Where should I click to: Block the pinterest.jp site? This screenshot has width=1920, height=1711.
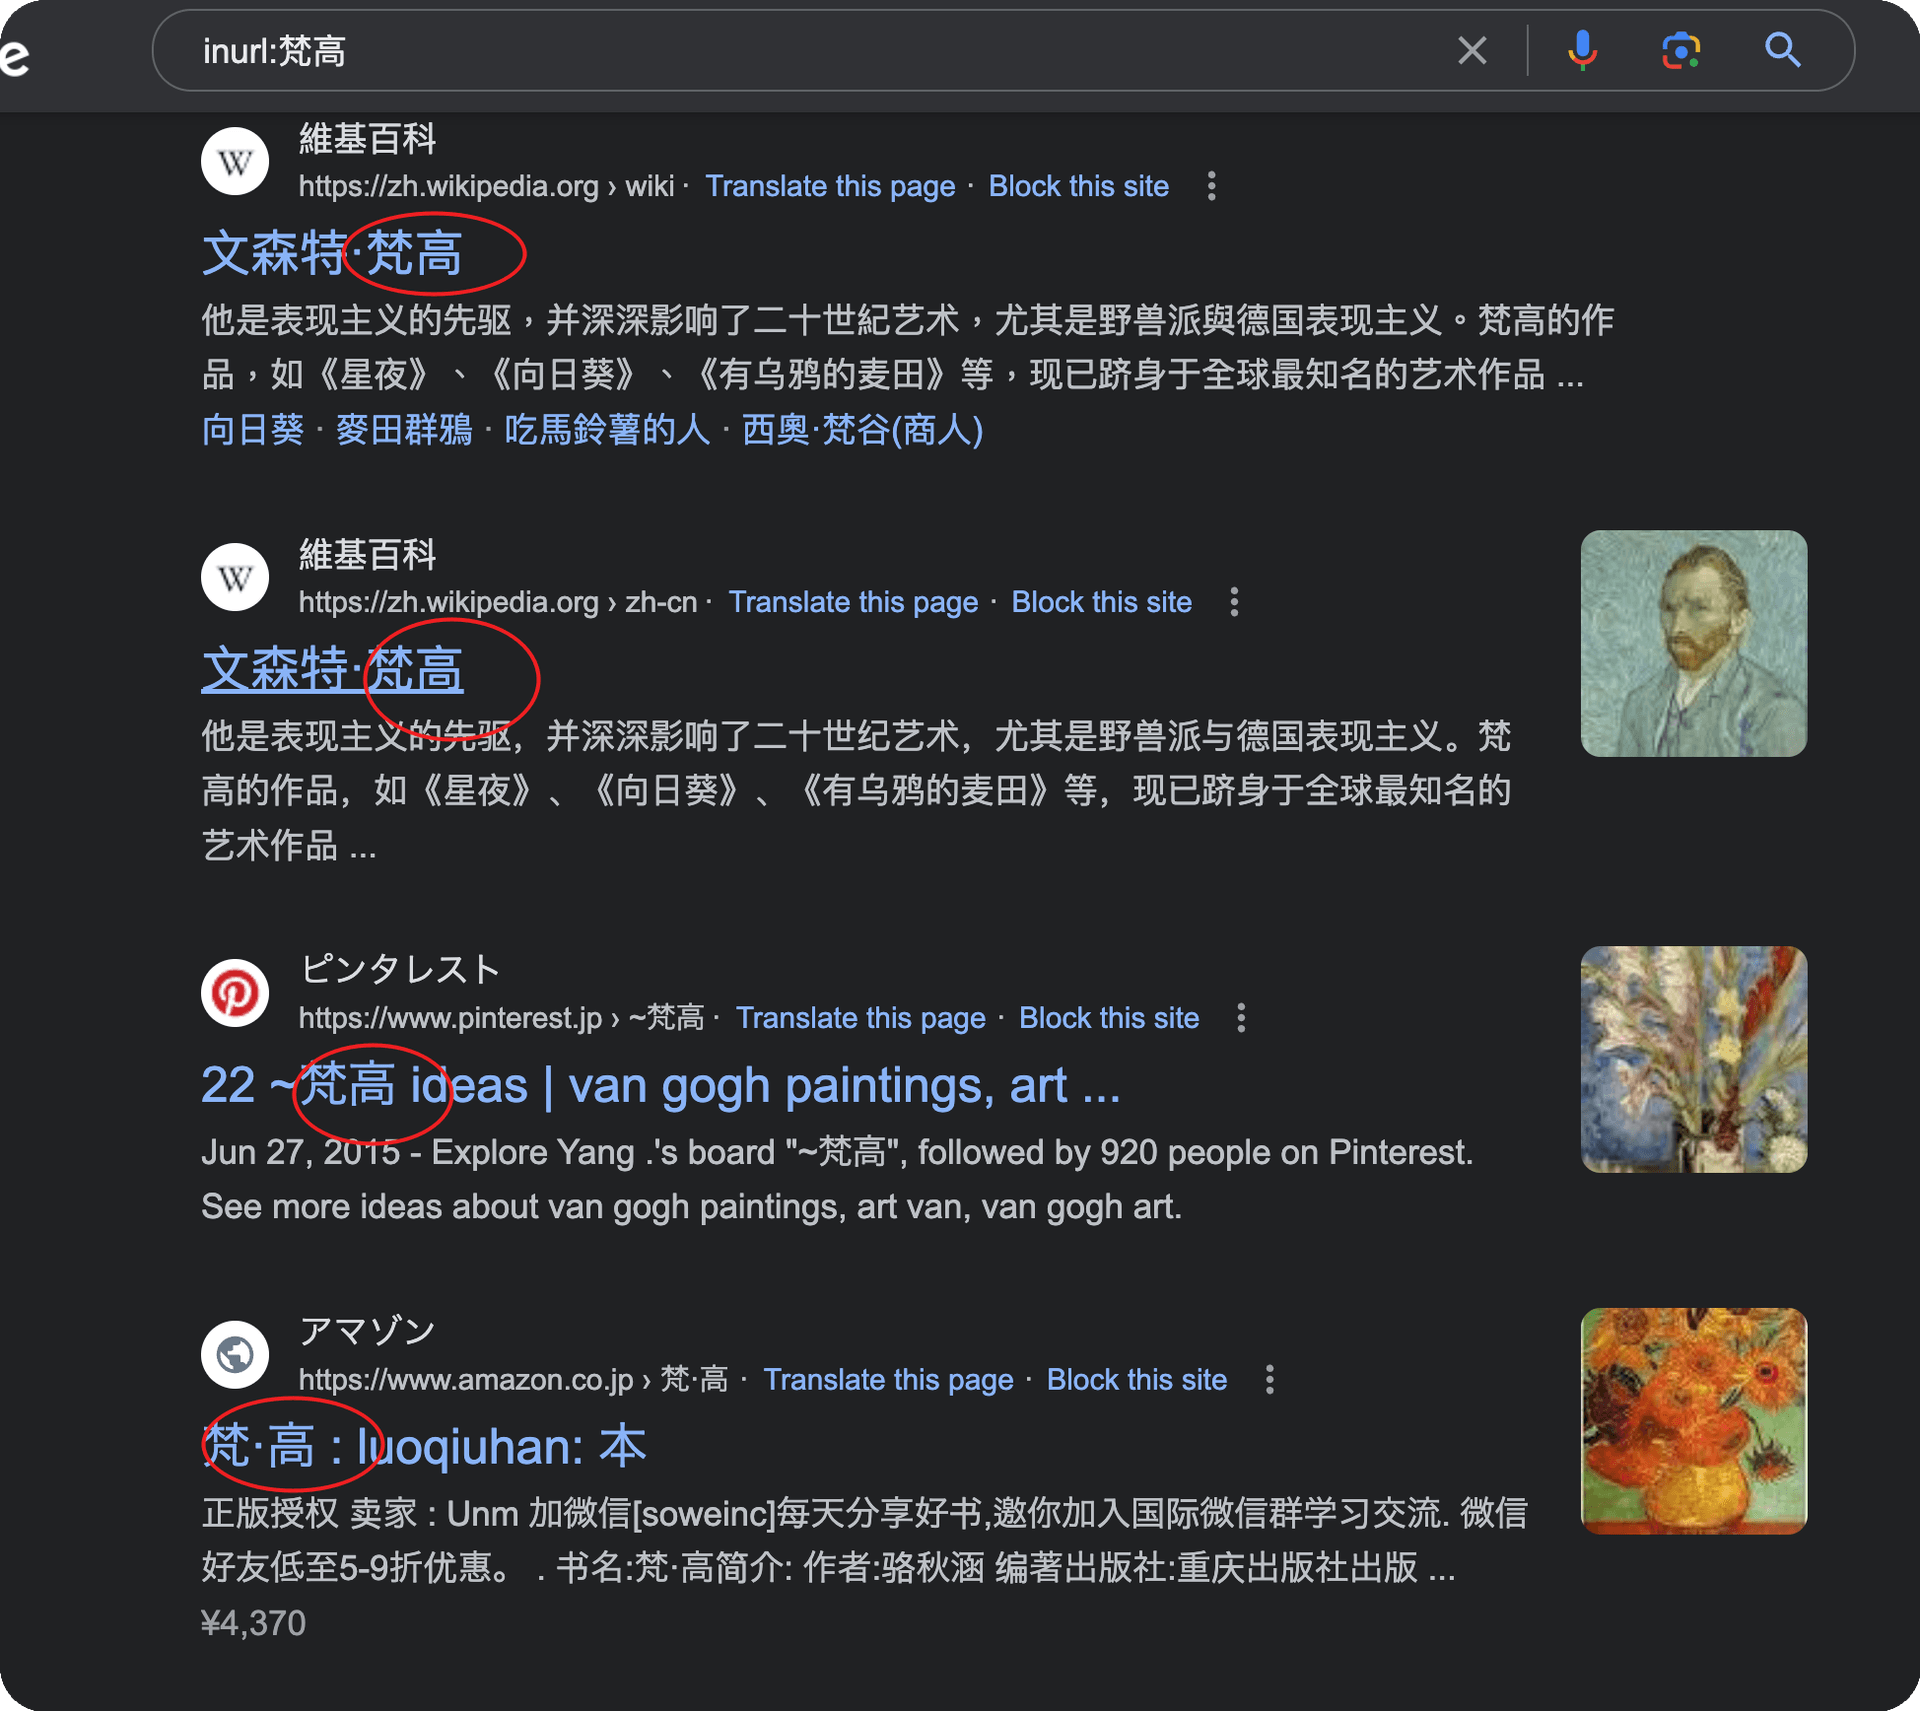tap(1109, 1018)
